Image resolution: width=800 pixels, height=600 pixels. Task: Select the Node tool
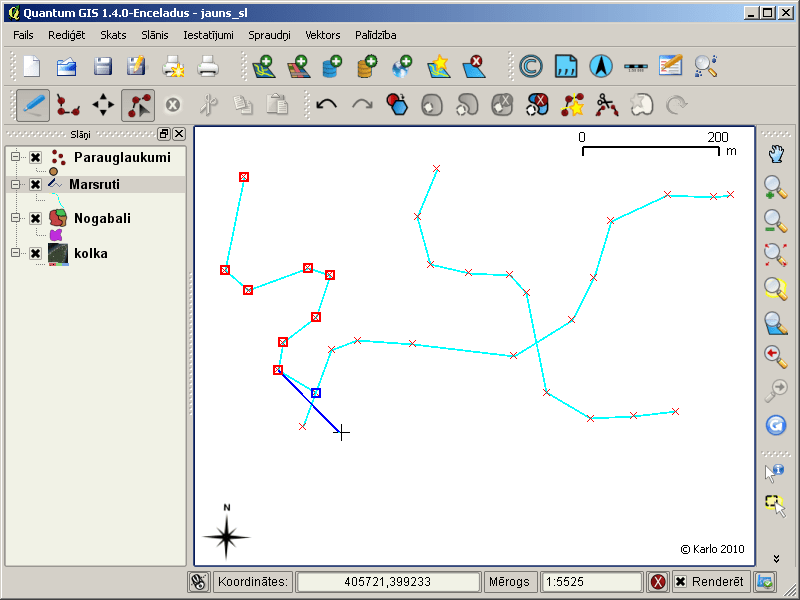[138, 106]
